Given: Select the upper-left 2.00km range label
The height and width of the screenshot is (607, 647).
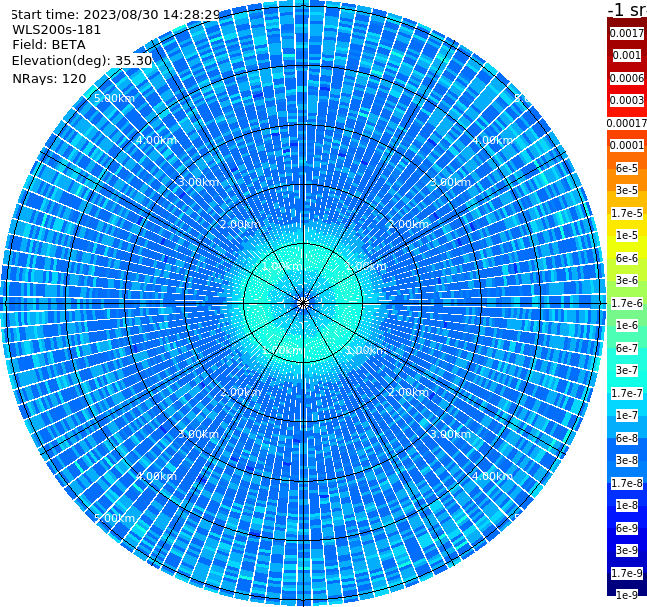Looking at the screenshot, I should point(241,224).
